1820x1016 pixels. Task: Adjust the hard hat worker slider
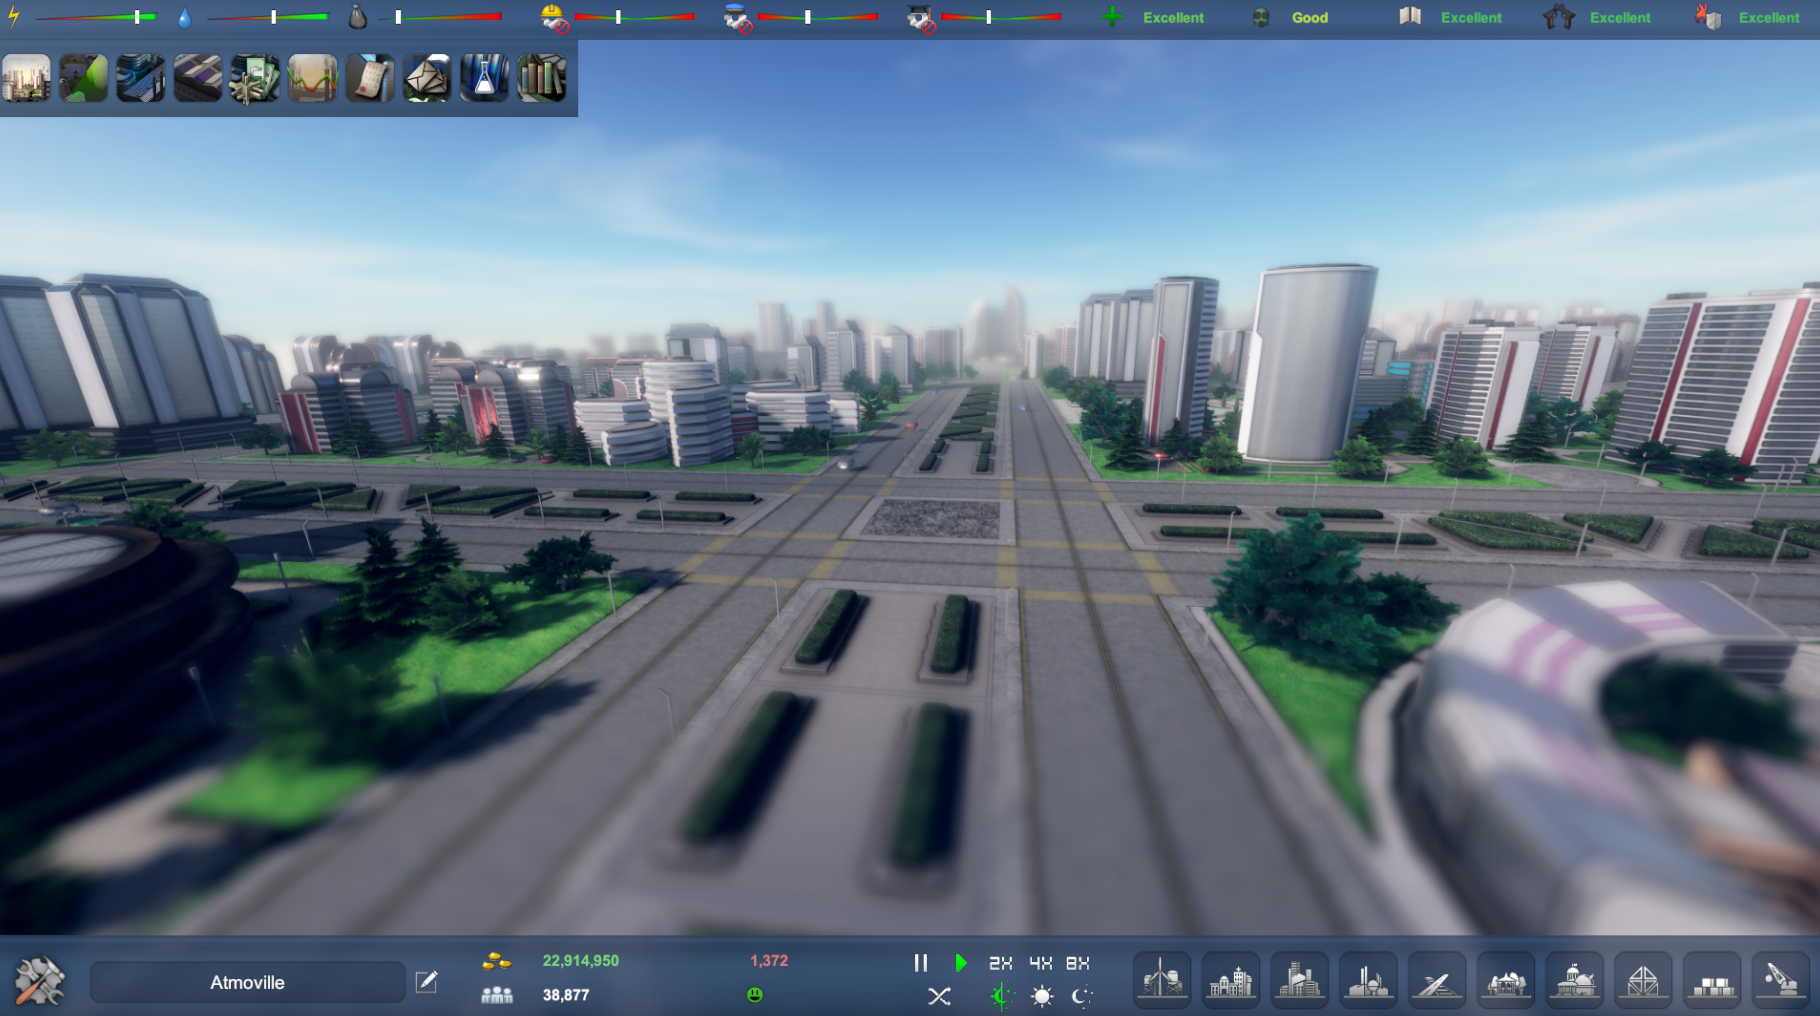634,17
